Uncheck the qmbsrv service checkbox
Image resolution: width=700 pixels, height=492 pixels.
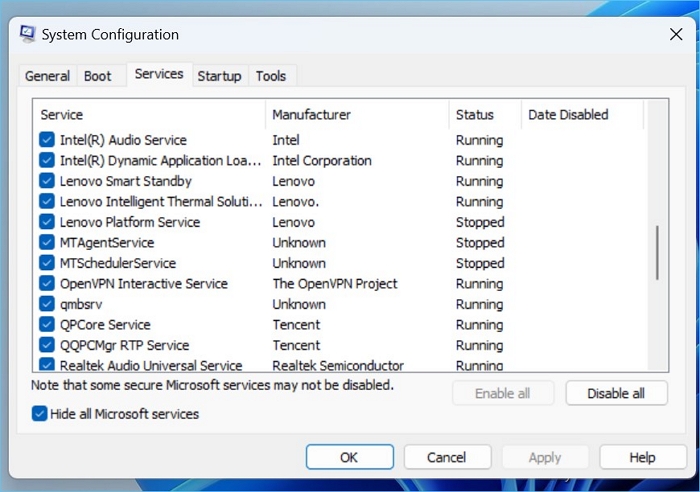pyautogui.click(x=47, y=304)
